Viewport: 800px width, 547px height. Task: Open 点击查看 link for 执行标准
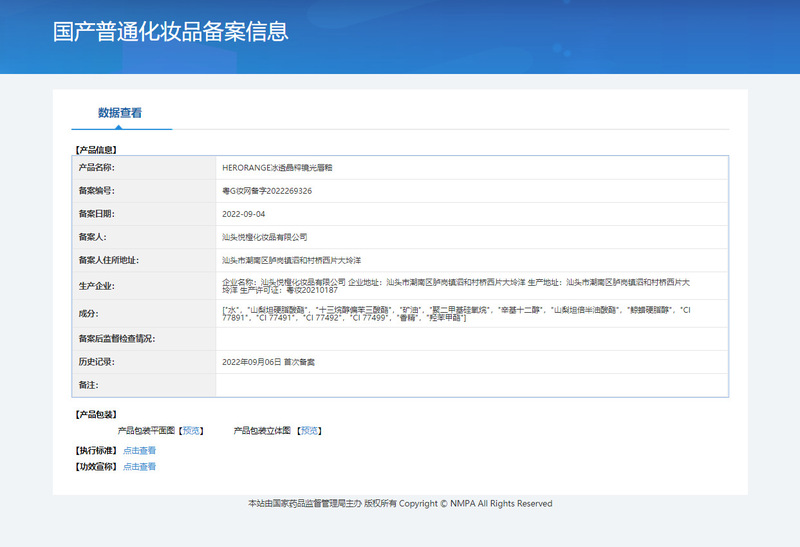[x=139, y=451]
